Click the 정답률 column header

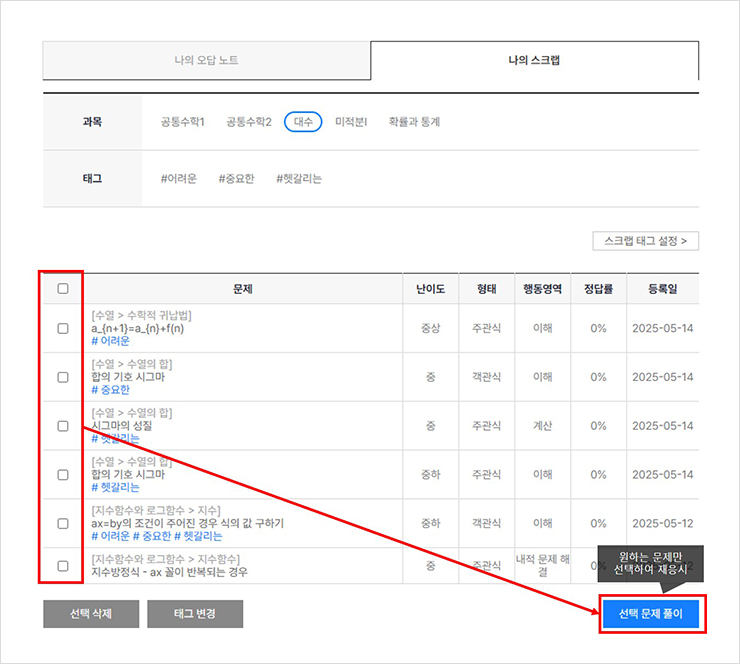click(x=598, y=289)
